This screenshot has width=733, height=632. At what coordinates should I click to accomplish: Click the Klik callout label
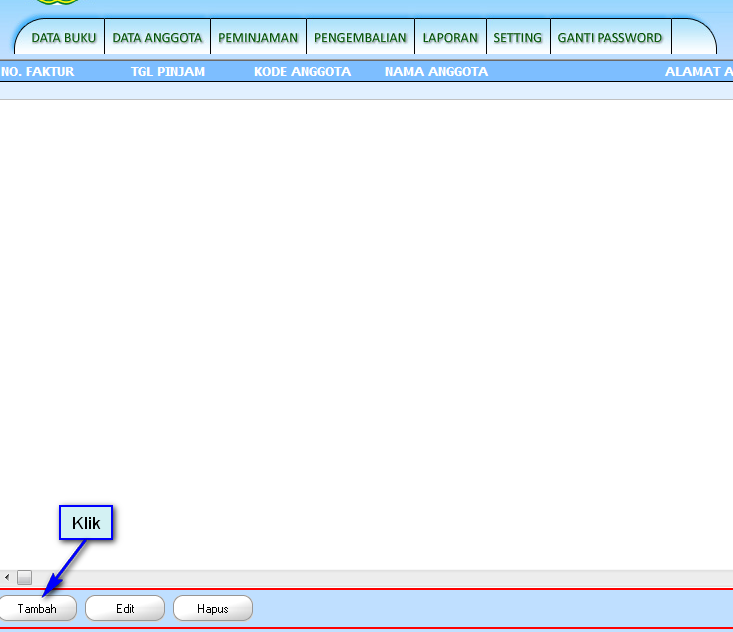(x=86, y=523)
